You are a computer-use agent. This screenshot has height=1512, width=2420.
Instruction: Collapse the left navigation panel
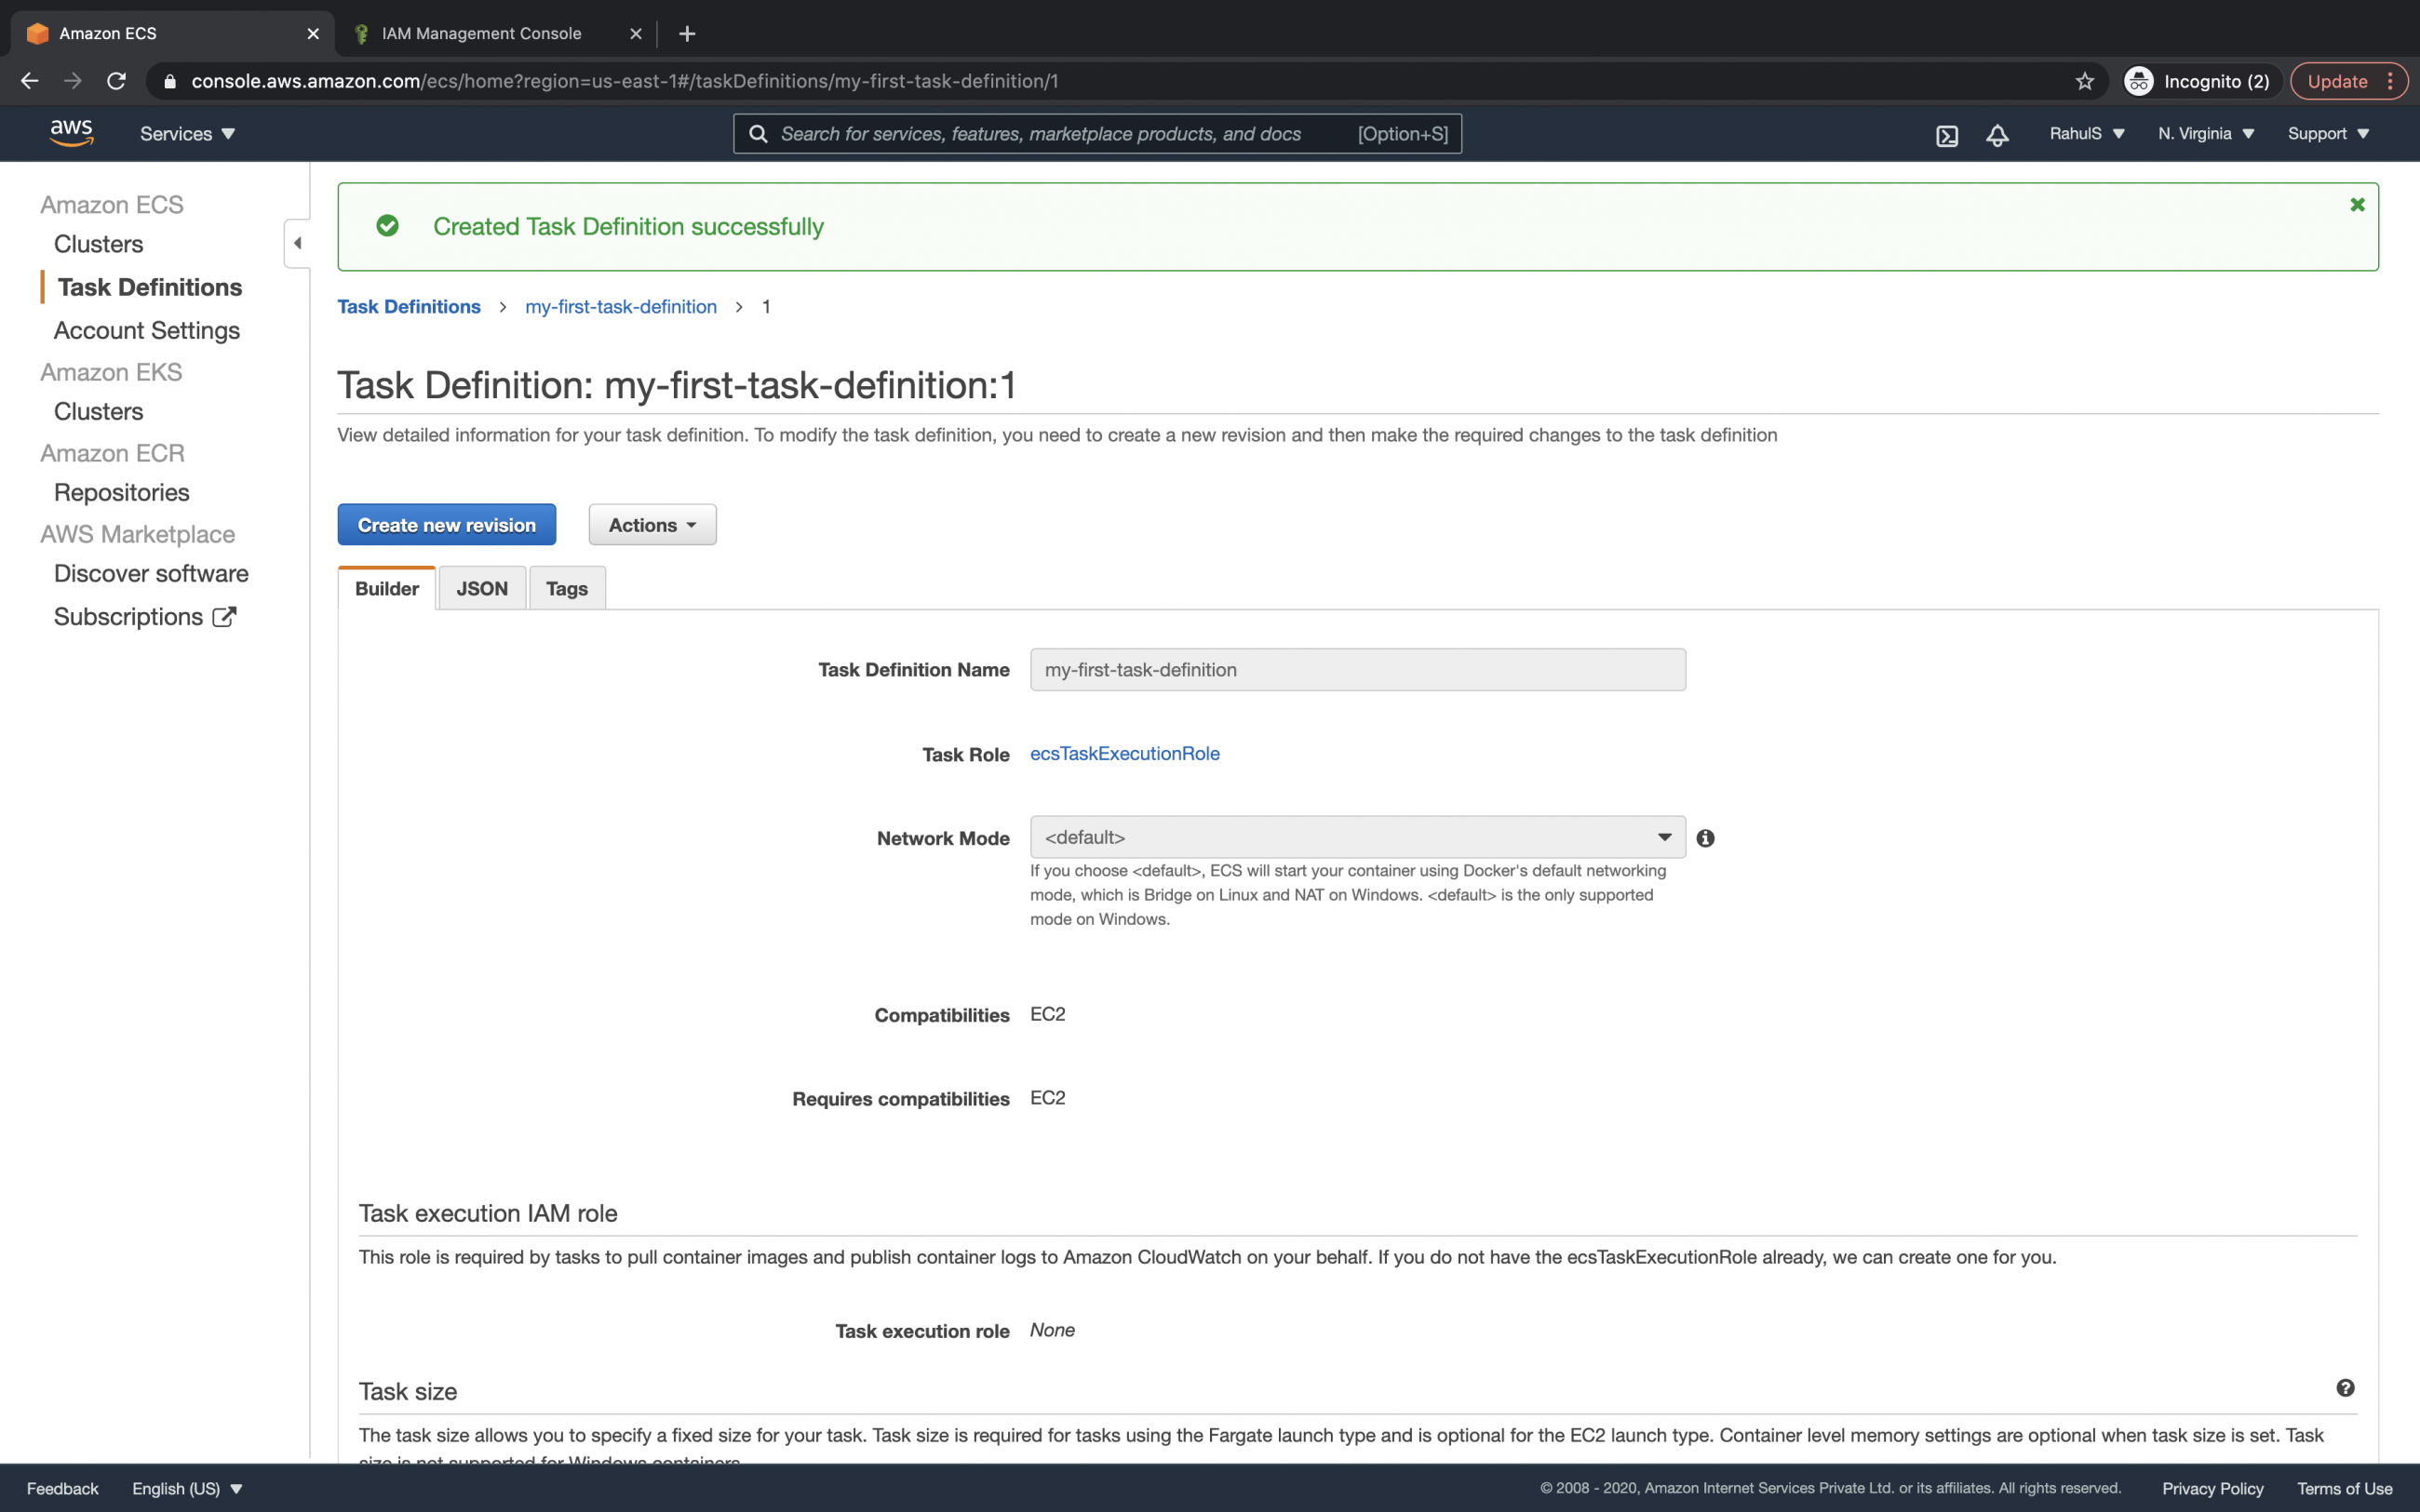[x=297, y=242]
